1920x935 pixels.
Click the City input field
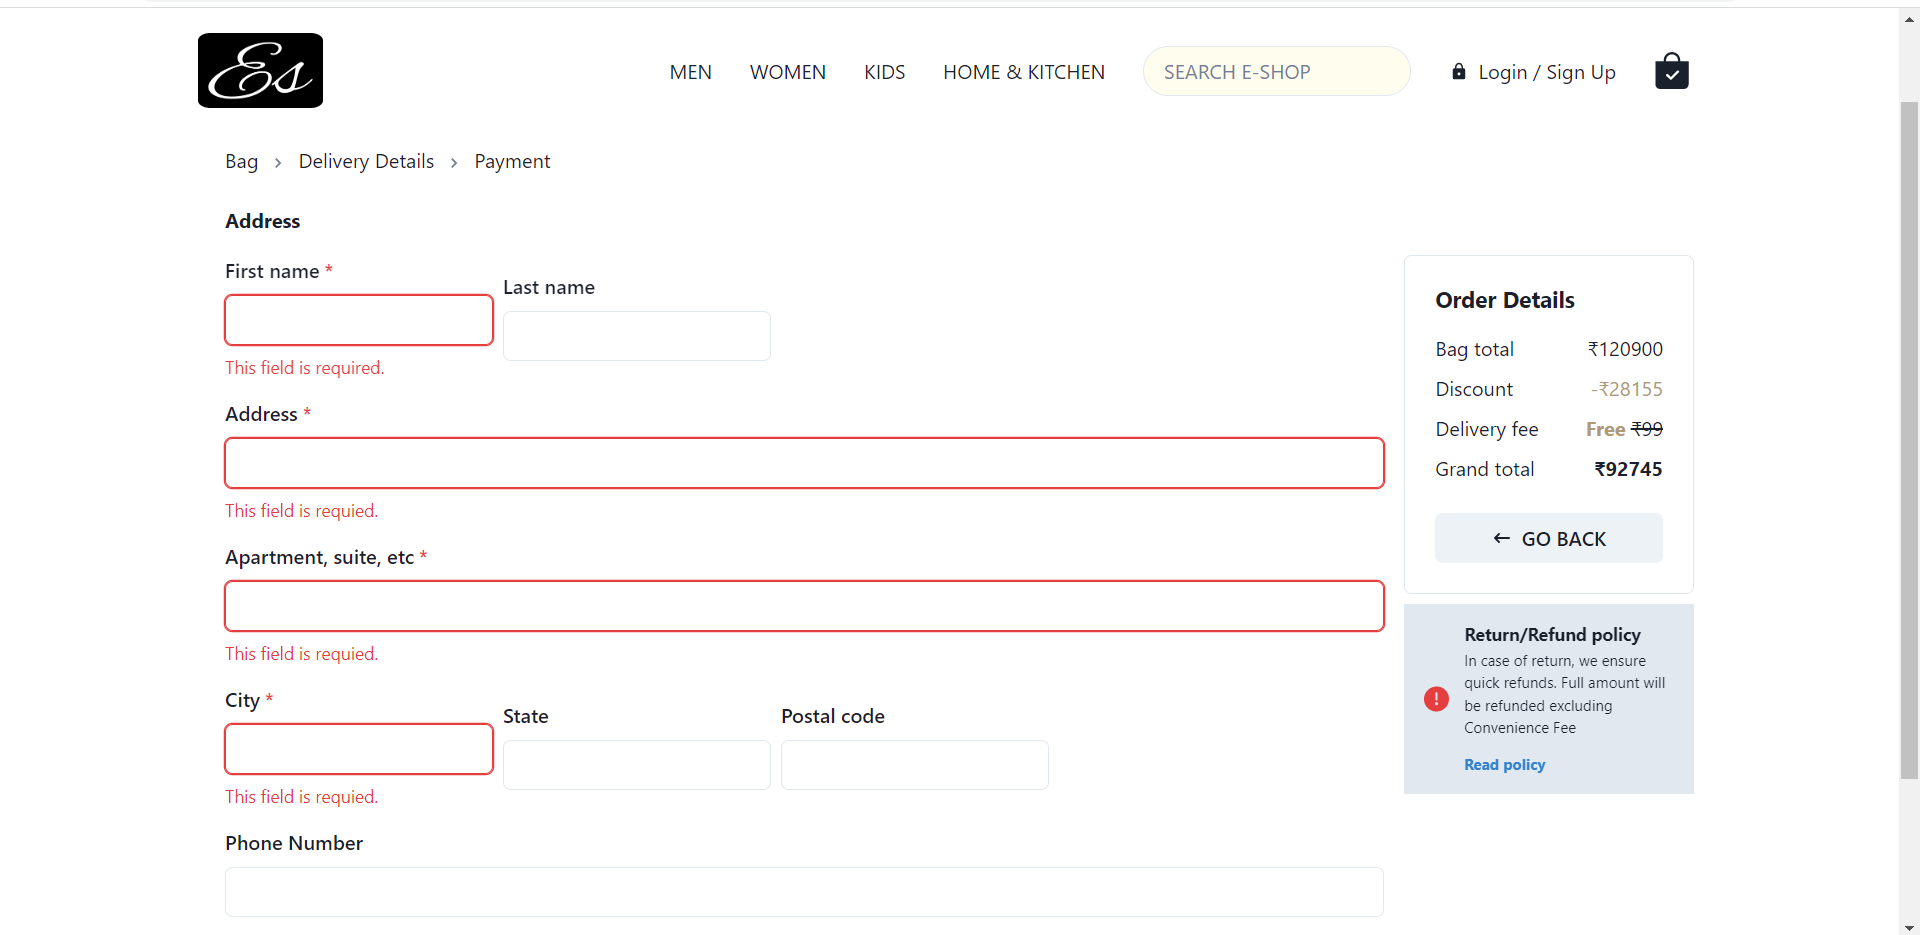pos(359,749)
